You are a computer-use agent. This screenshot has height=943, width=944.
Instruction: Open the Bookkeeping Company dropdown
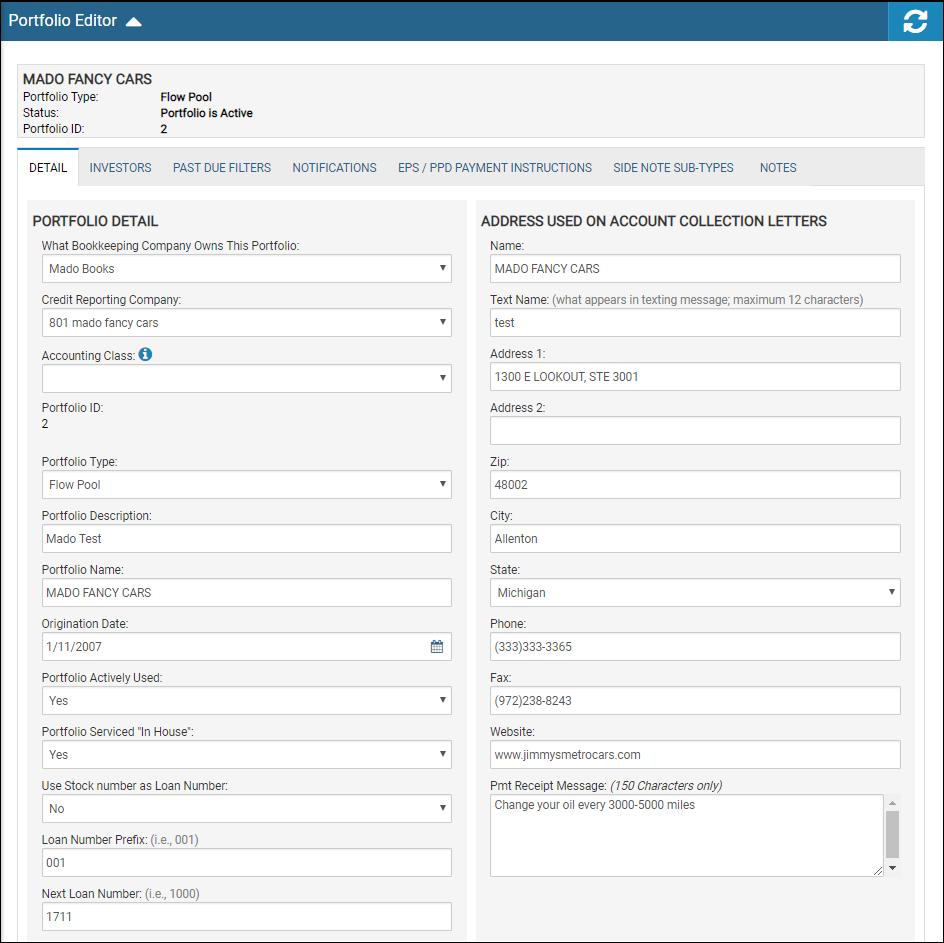[x=247, y=269]
